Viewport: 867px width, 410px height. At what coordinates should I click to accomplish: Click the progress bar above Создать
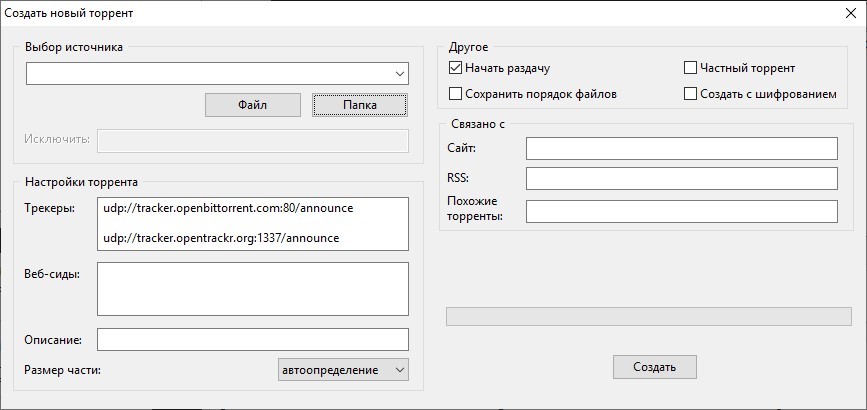648,316
